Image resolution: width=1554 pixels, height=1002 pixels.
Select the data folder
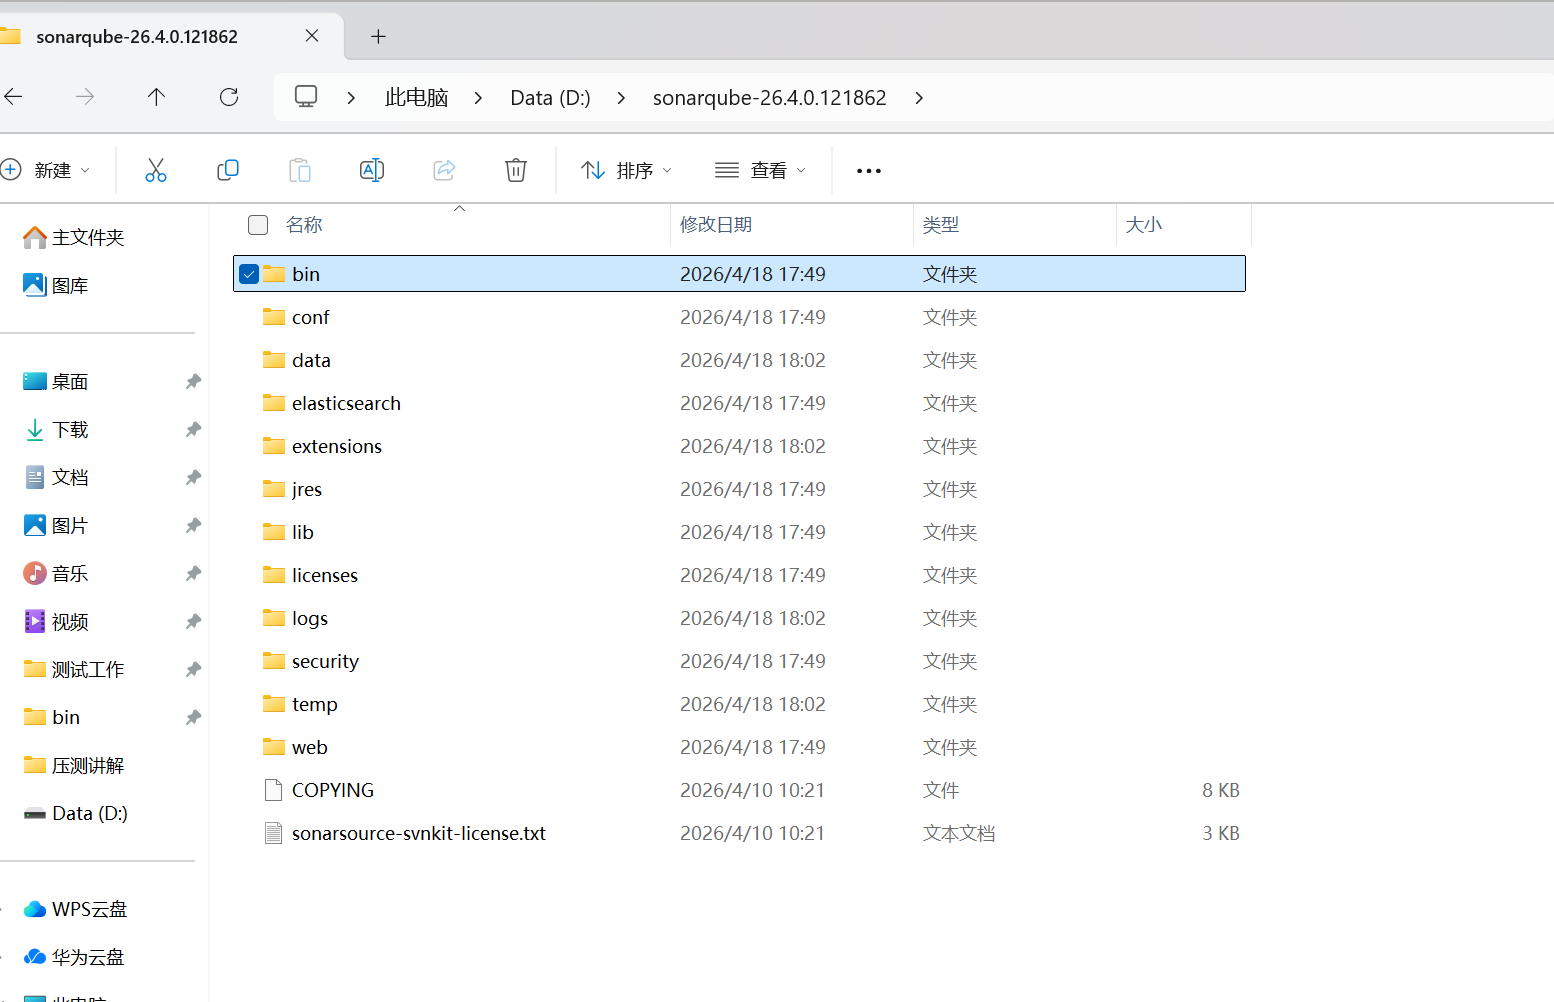739,360
